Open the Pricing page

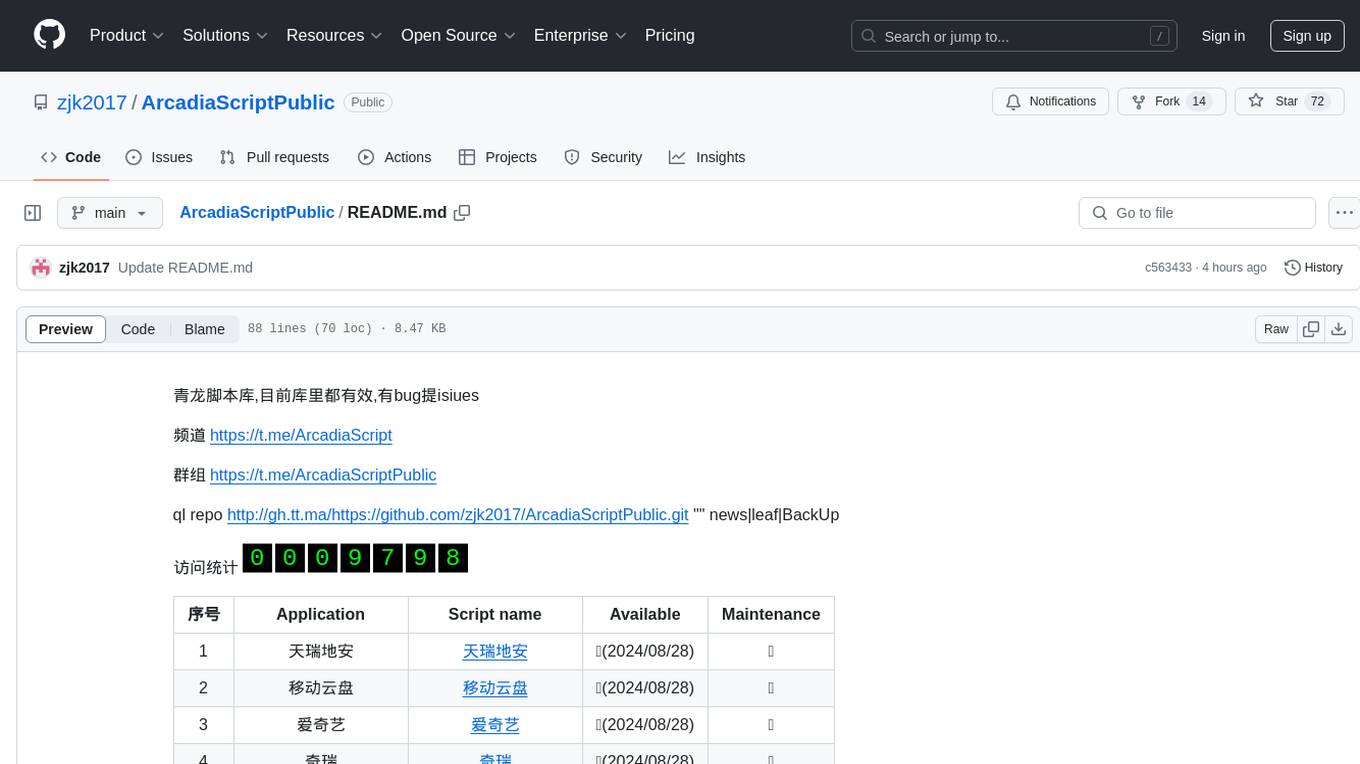click(670, 35)
